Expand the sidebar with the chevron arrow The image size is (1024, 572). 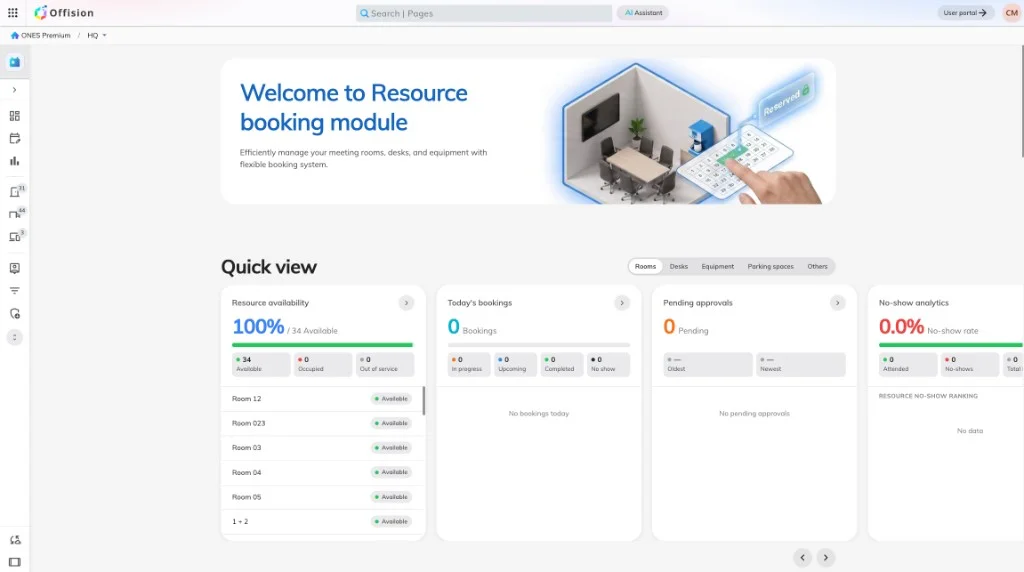coord(14,90)
